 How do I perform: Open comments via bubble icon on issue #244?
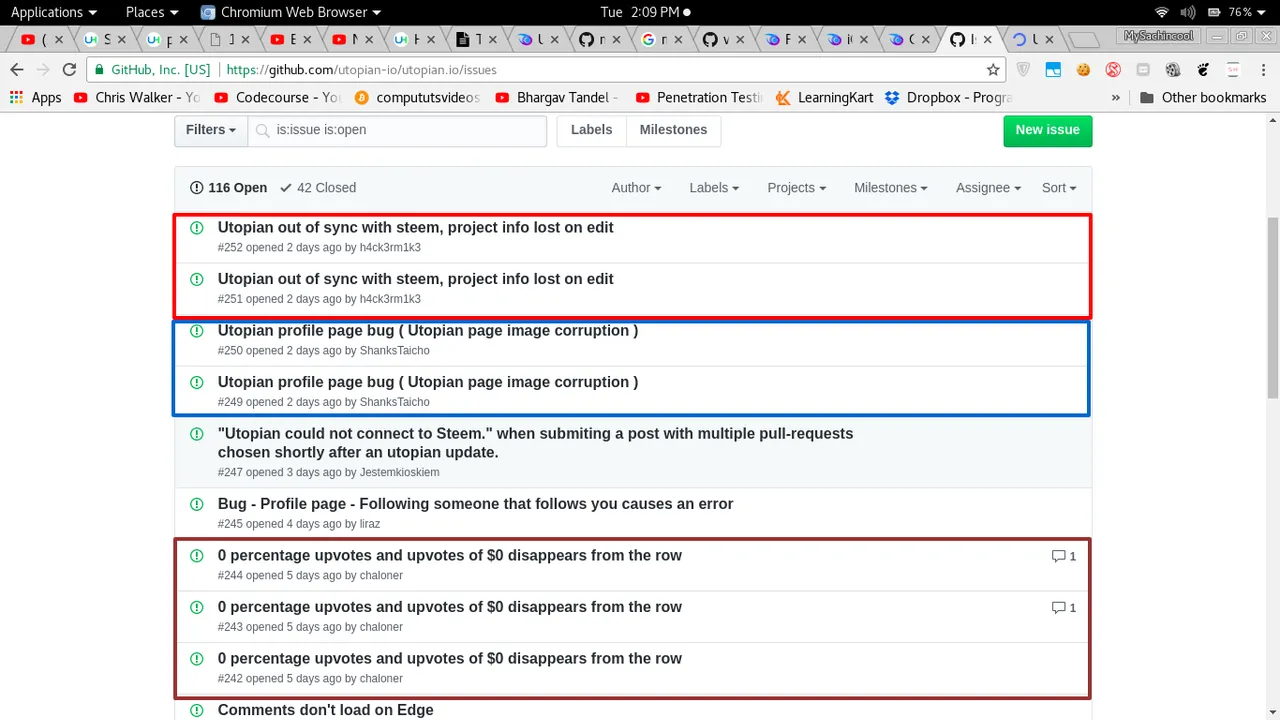click(x=1058, y=556)
